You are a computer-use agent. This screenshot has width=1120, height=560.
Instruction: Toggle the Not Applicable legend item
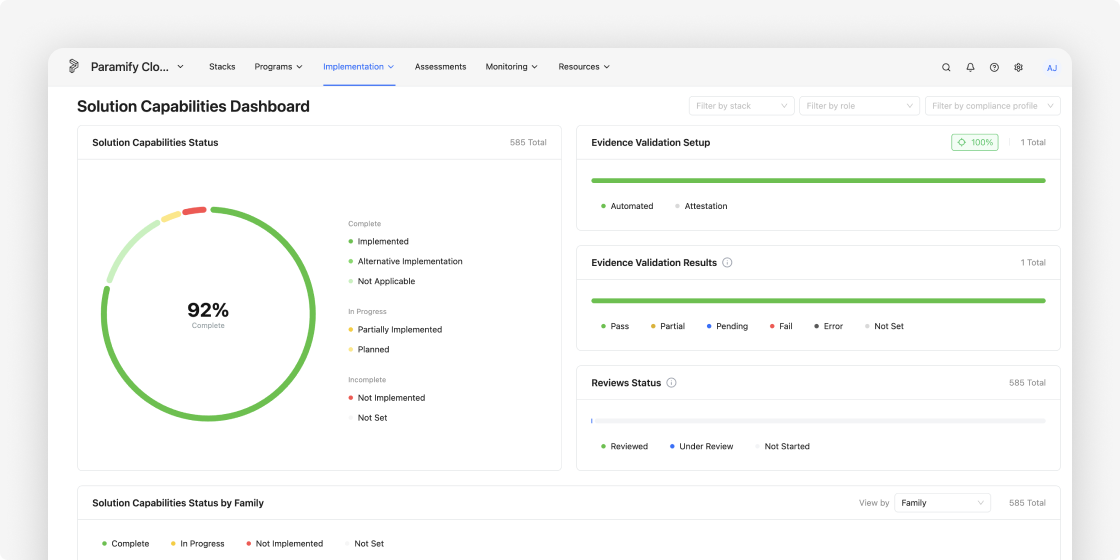pyautogui.click(x=381, y=281)
